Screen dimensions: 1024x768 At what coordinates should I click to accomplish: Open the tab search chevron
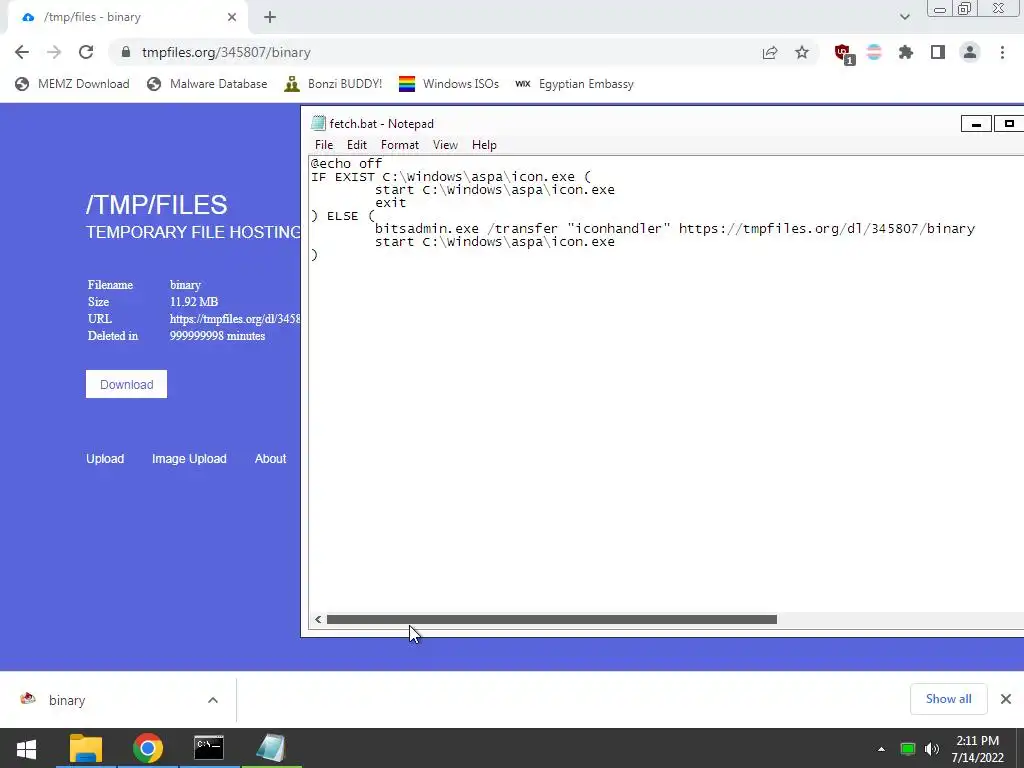[x=904, y=17]
